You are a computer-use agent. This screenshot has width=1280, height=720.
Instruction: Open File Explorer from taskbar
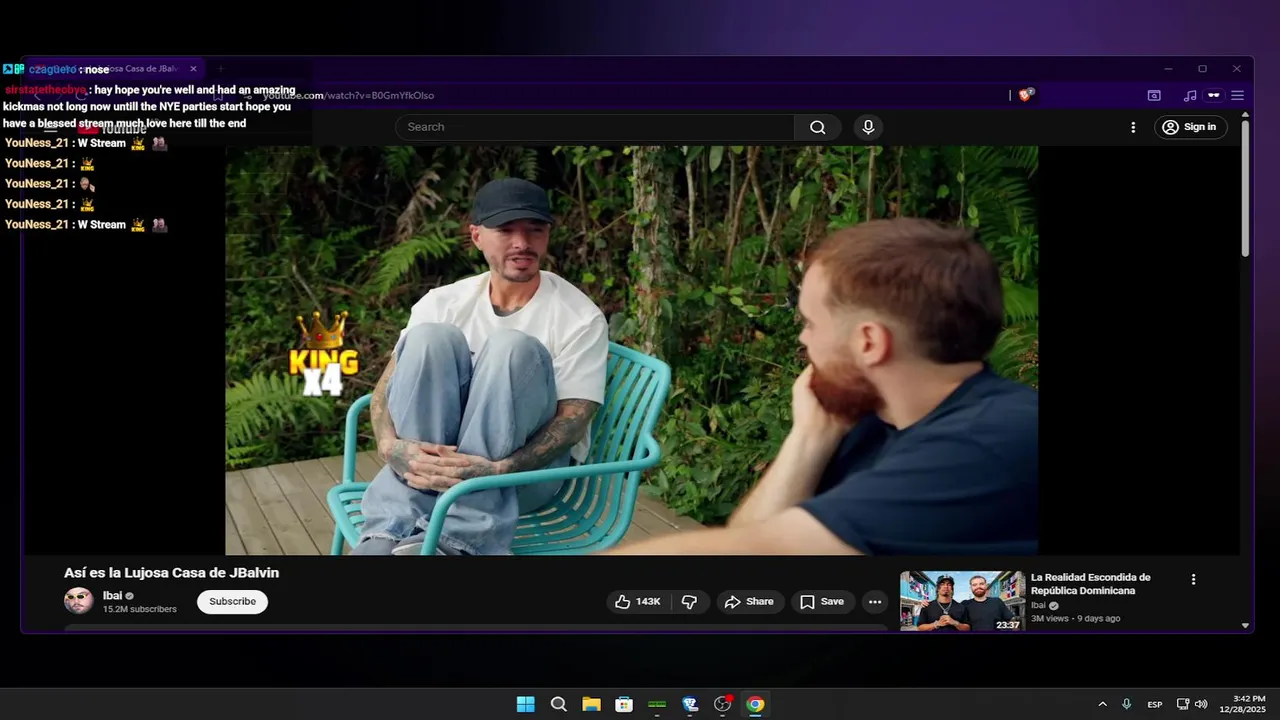[x=591, y=704]
